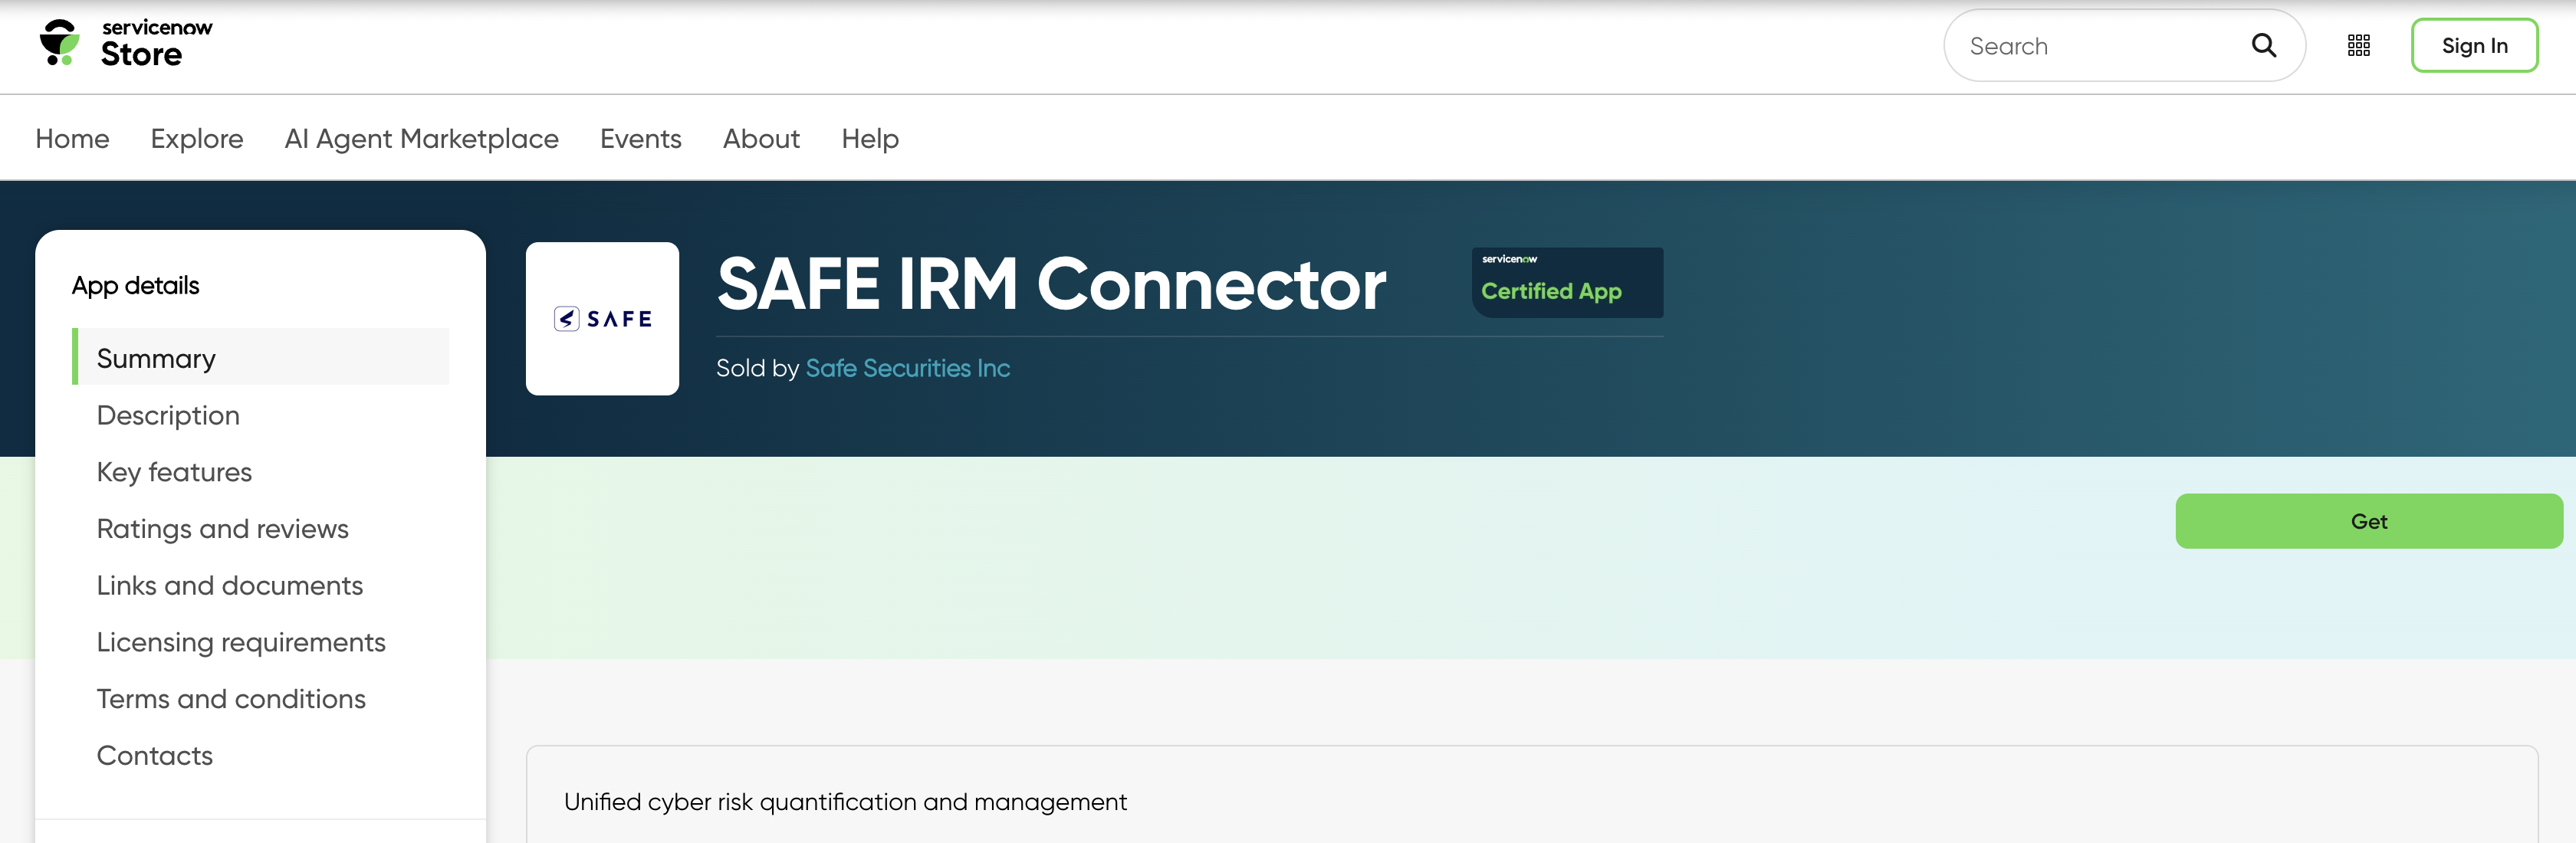Jump to Links and documents
Image resolution: width=2576 pixels, height=843 pixels.
click(x=229, y=586)
